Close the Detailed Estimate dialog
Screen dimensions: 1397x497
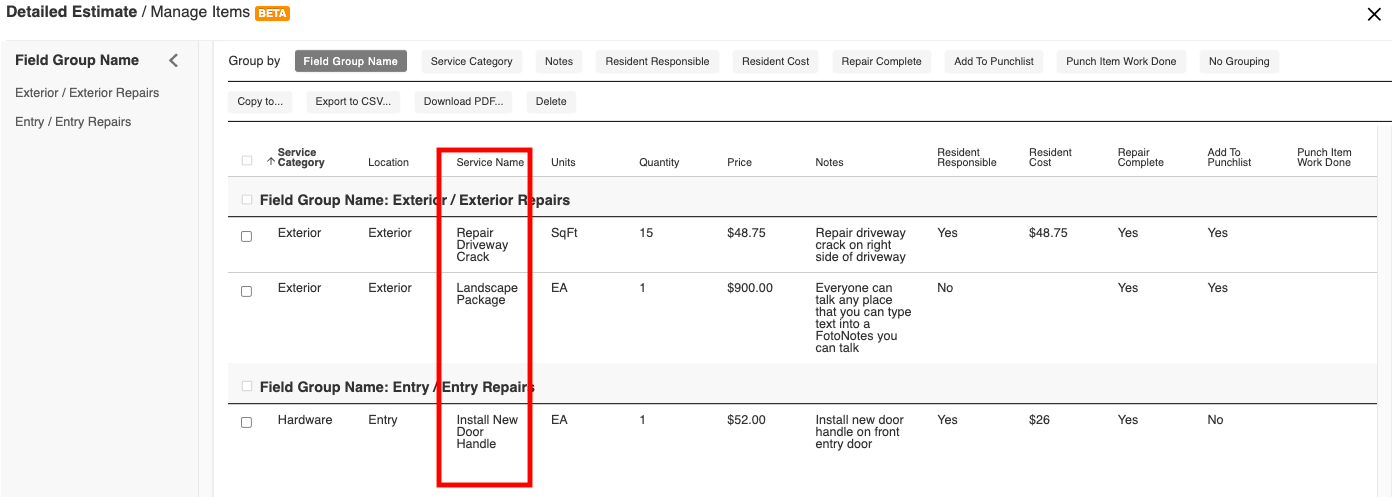click(x=1374, y=14)
